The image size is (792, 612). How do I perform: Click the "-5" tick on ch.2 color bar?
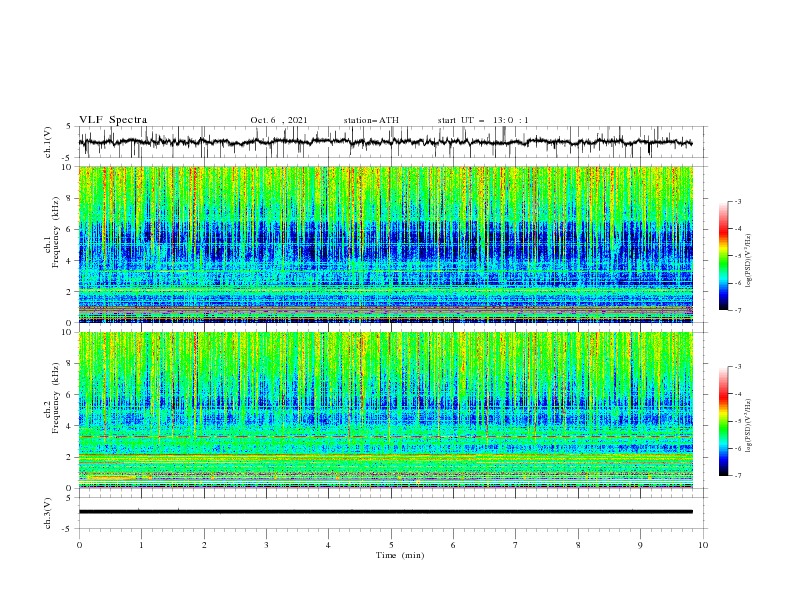tap(737, 421)
